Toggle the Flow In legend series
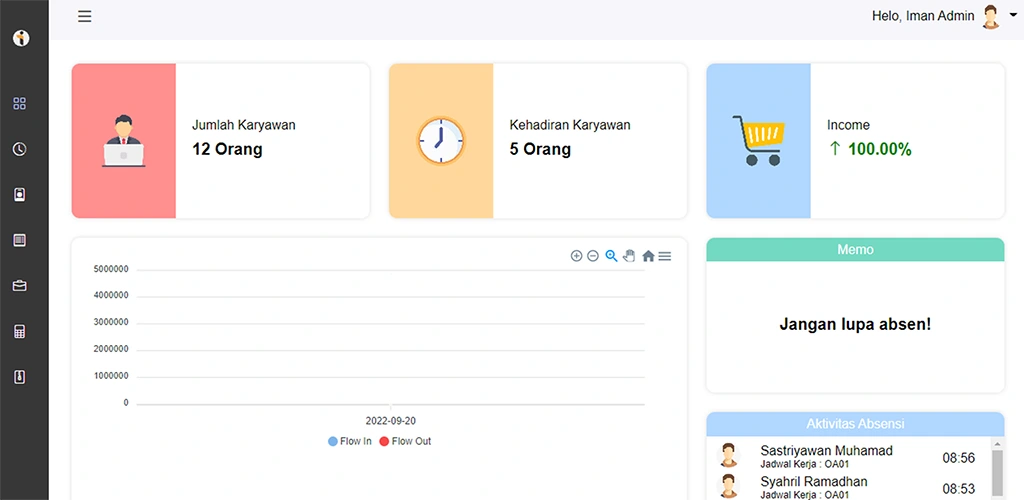Image resolution: width=1024 pixels, height=500 pixels. pyautogui.click(x=350, y=441)
